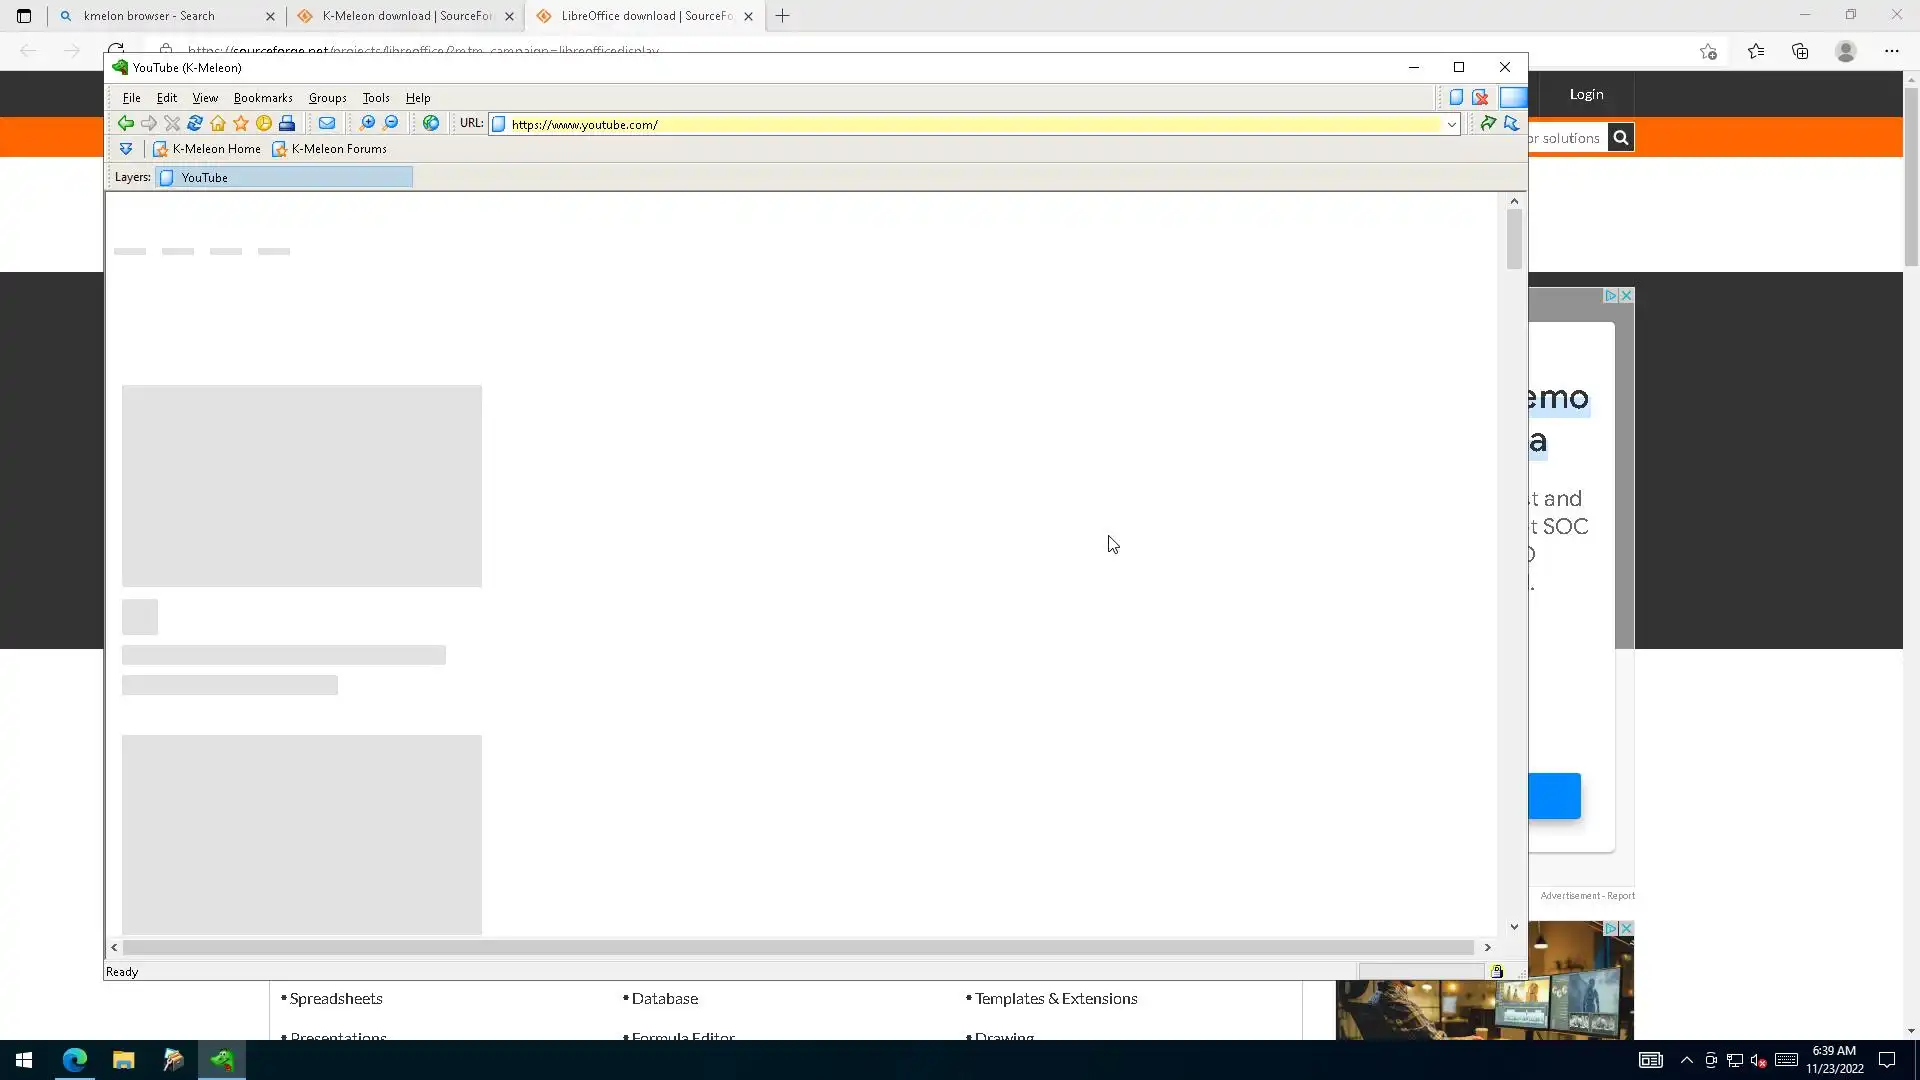Go to the home page via house icon
Screen dimensions: 1920x1080
tap(218, 123)
